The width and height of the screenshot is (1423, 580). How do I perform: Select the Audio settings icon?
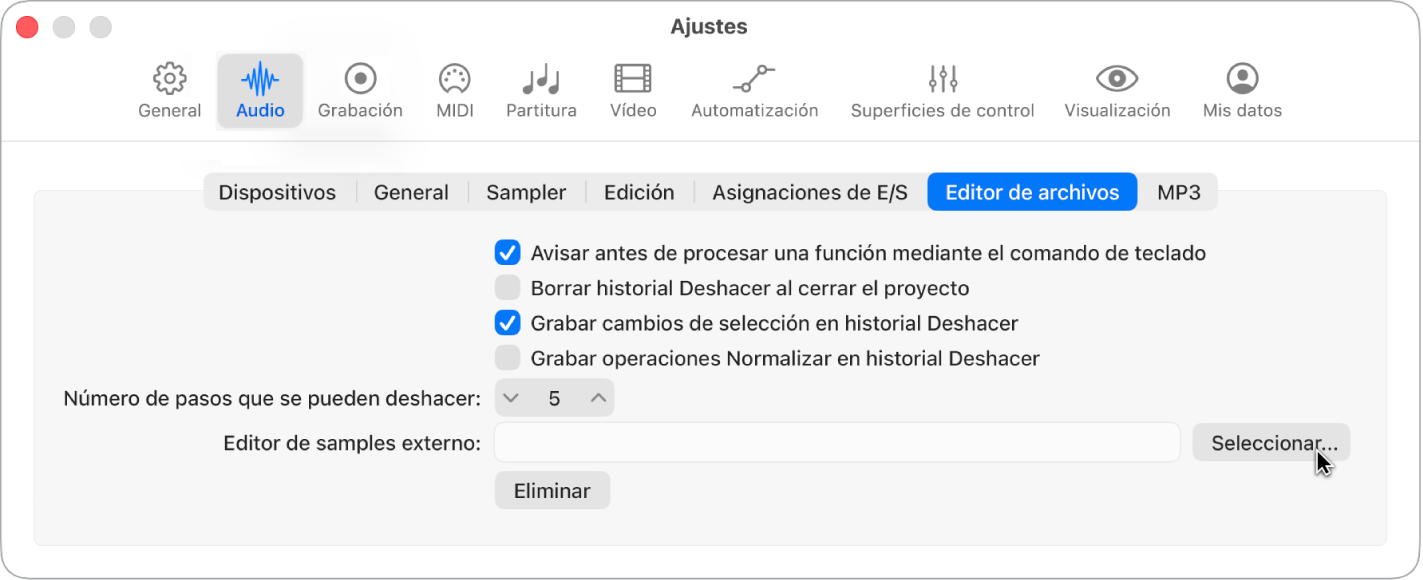coord(259,87)
